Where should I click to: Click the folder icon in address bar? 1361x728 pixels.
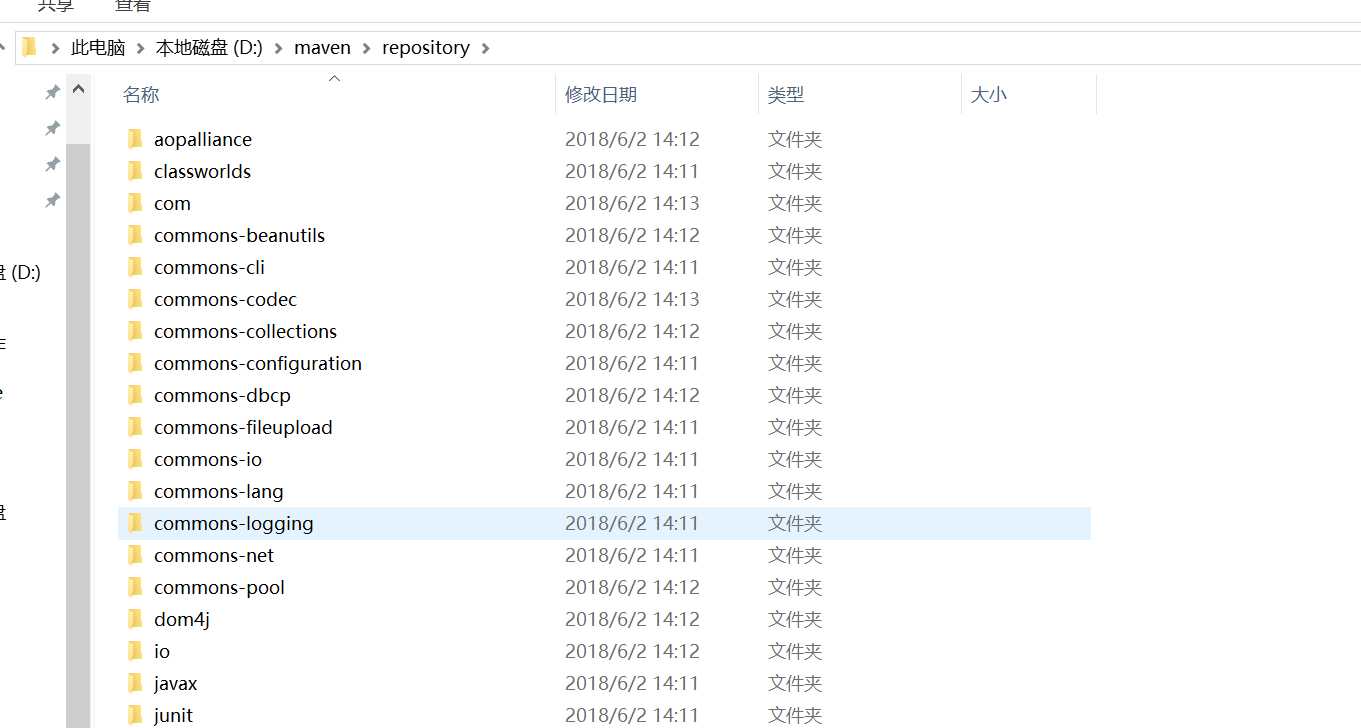click(30, 47)
